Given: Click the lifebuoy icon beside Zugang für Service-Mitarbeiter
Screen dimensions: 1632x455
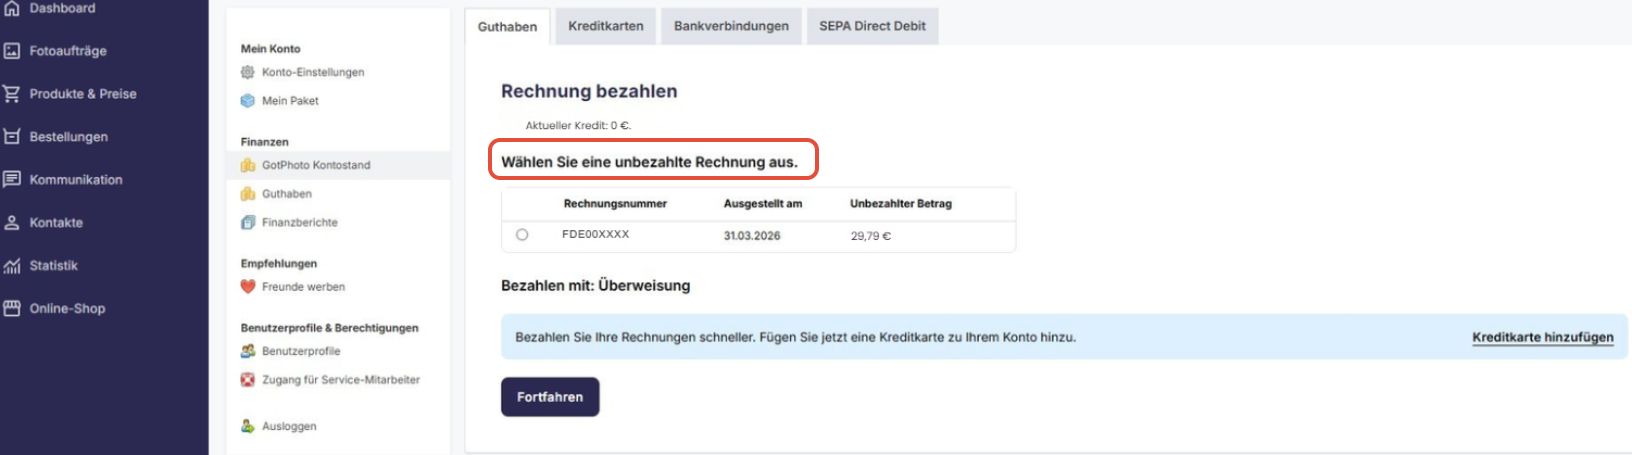Looking at the screenshot, I should 248,380.
